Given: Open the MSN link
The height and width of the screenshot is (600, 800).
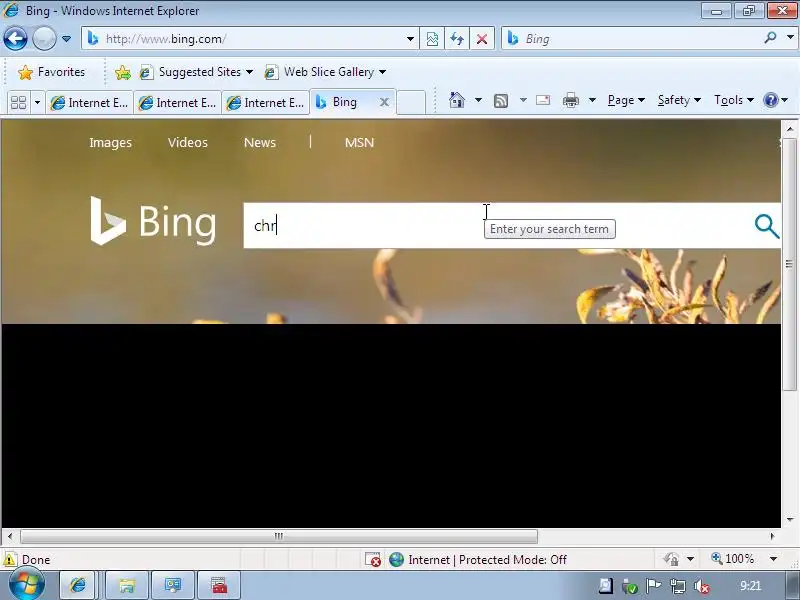Looking at the screenshot, I should [x=359, y=142].
